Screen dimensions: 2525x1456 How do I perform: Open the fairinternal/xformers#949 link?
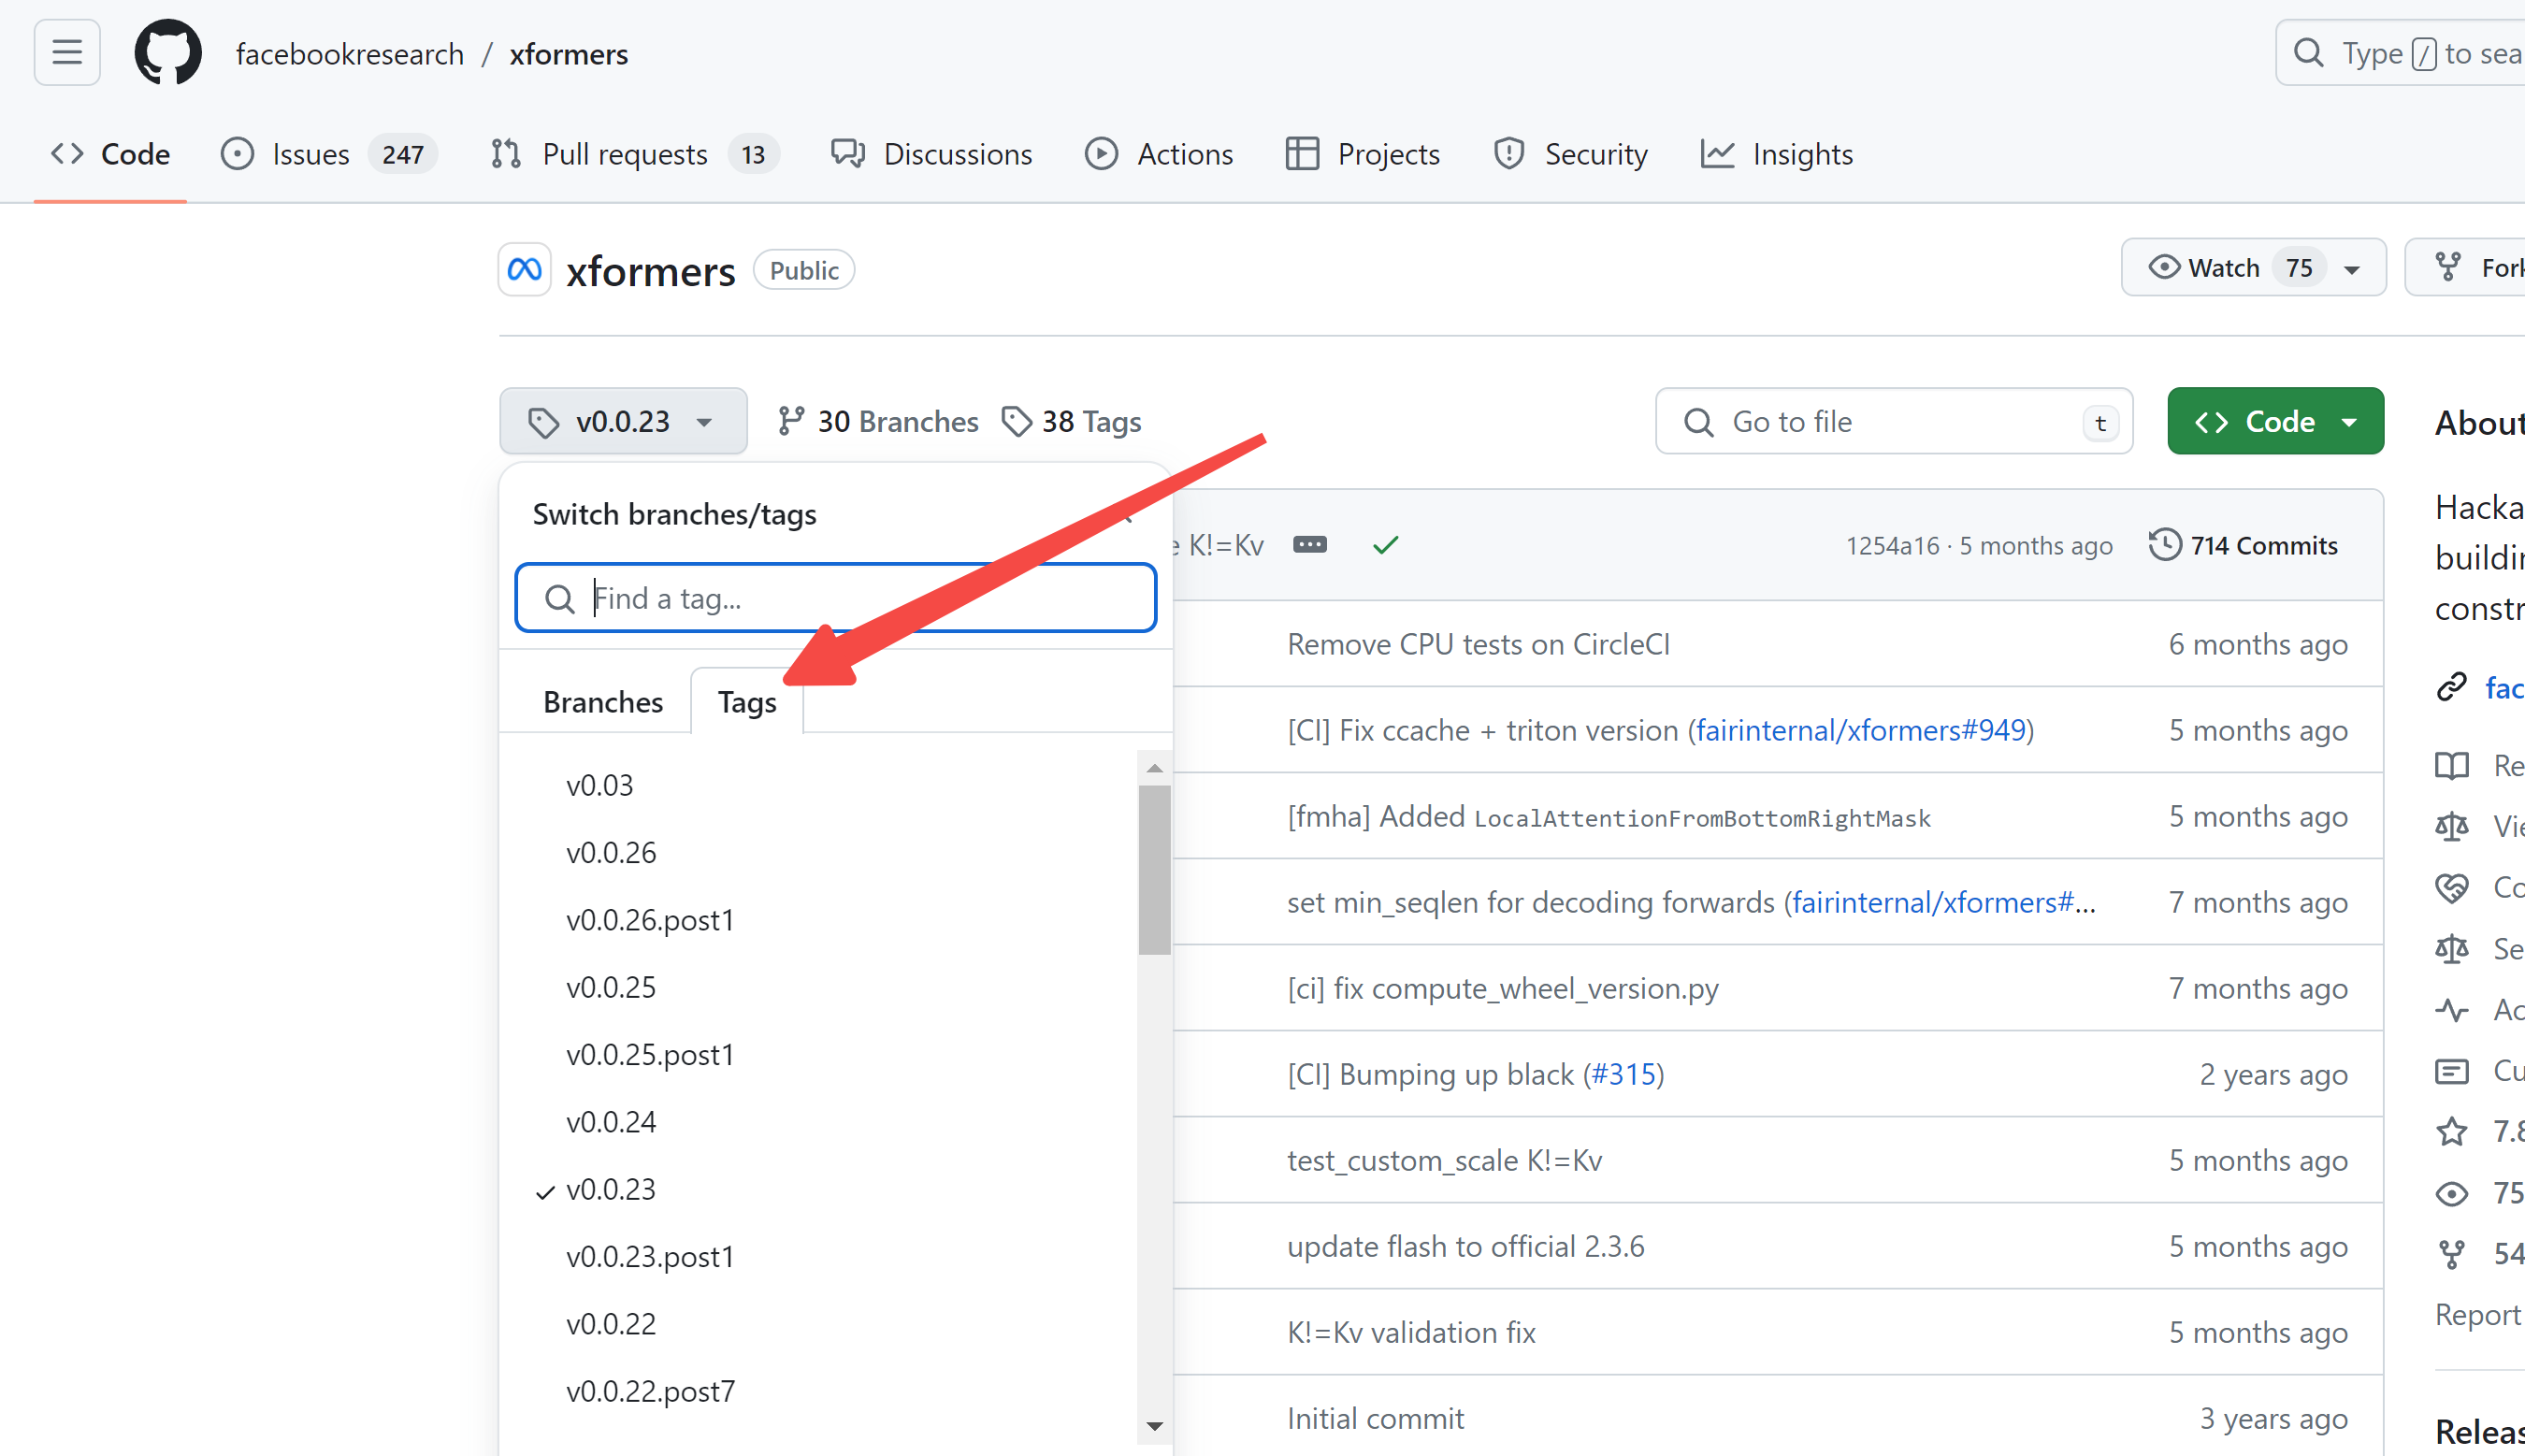click(x=1860, y=731)
